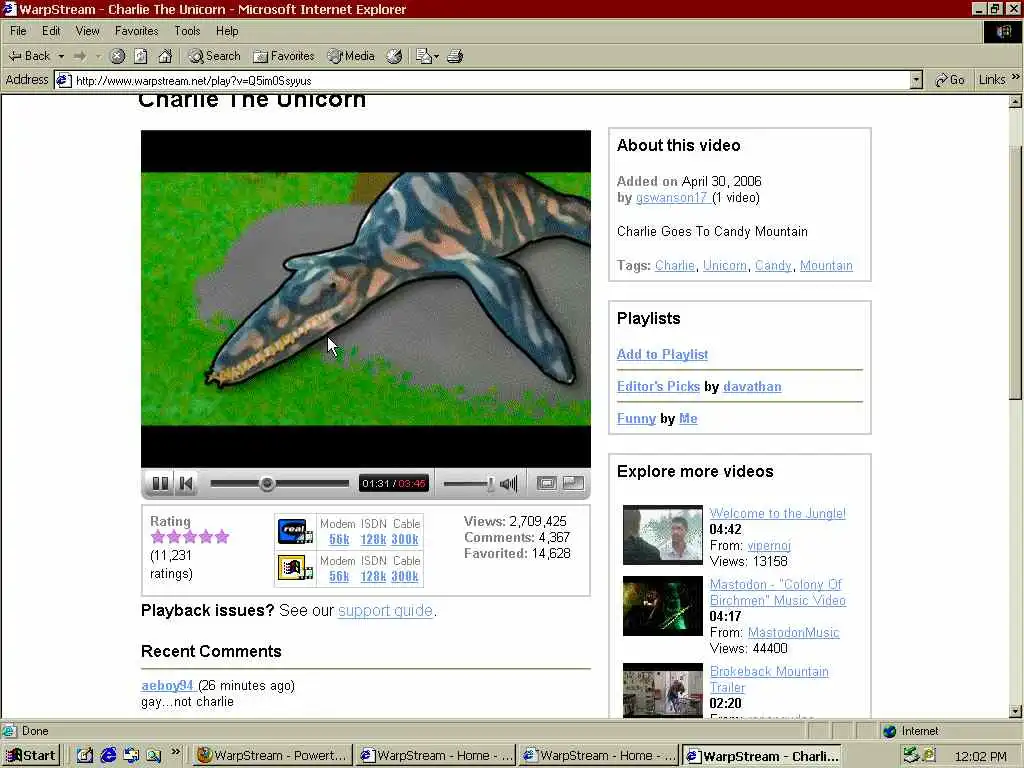The height and width of the screenshot is (768, 1024).
Task: Restart video with skip-to-beginning button
Action: coord(186,483)
